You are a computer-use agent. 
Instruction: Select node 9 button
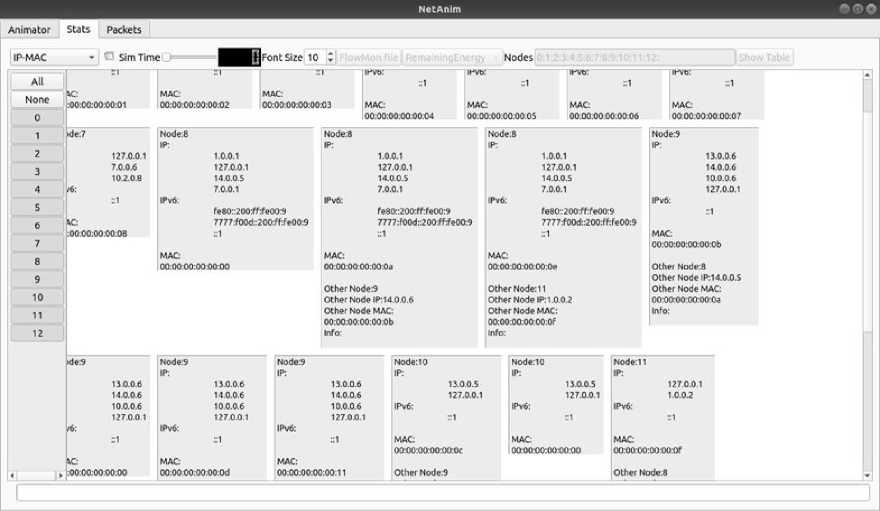(37, 279)
